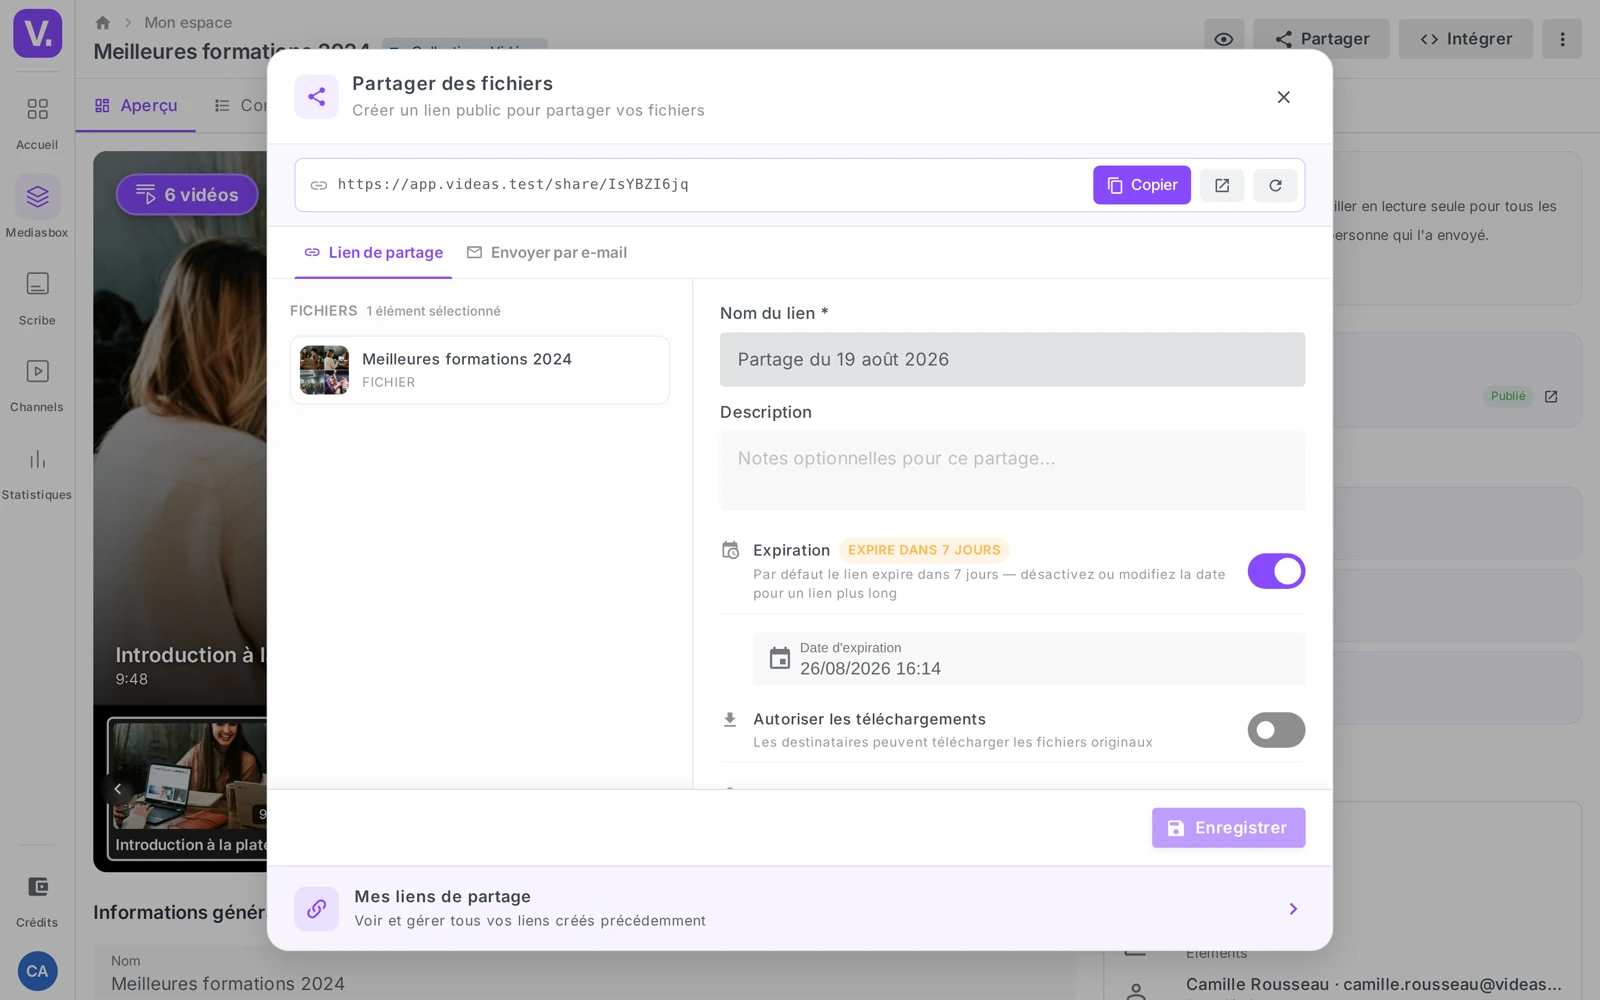Enable Autoriser les téléchargements switch
Screen dimensions: 1600x1000
point(1276,730)
